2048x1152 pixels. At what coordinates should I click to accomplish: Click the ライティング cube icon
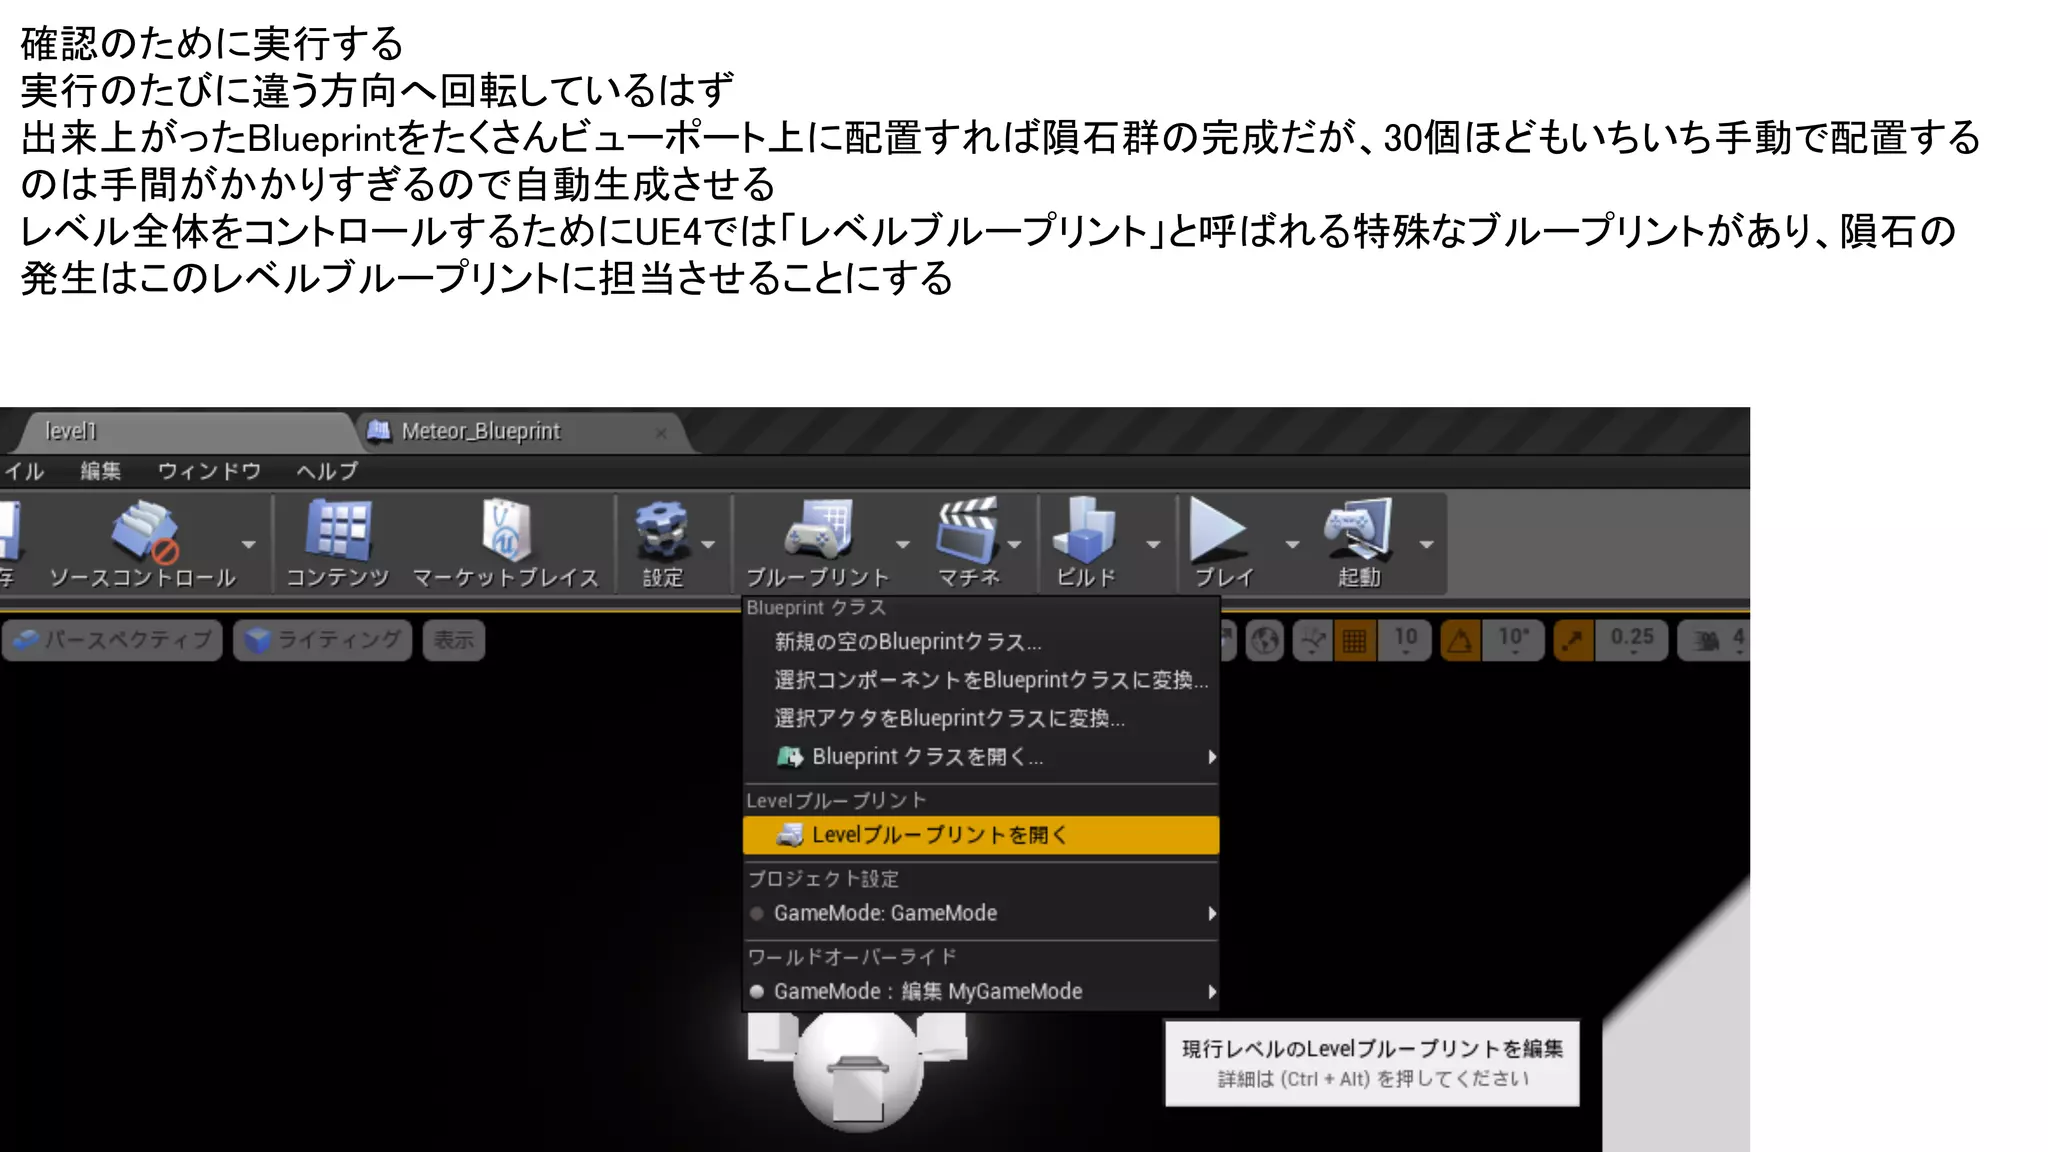click(x=258, y=640)
